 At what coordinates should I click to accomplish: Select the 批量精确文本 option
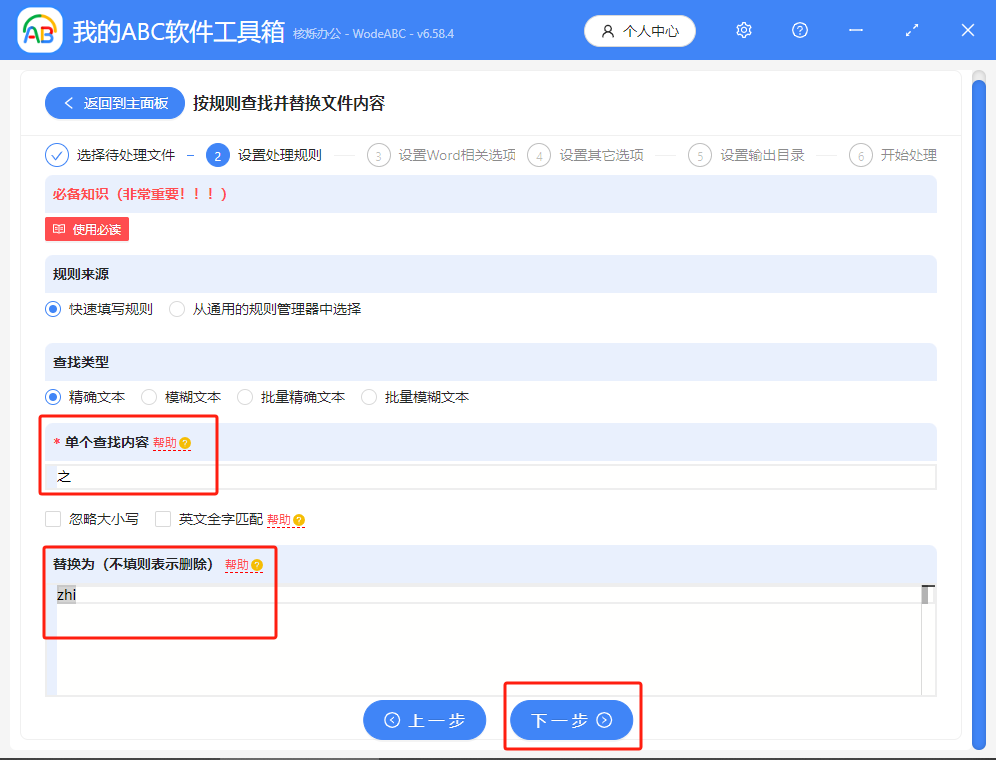click(245, 396)
